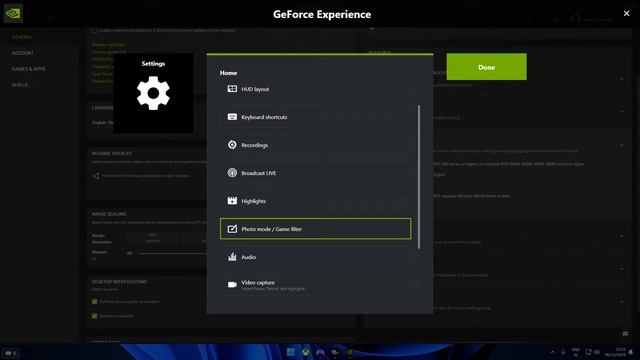The width and height of the screenshot is (640, 360).
Task: Open HUD layout settings
Action: pos(315,89)
